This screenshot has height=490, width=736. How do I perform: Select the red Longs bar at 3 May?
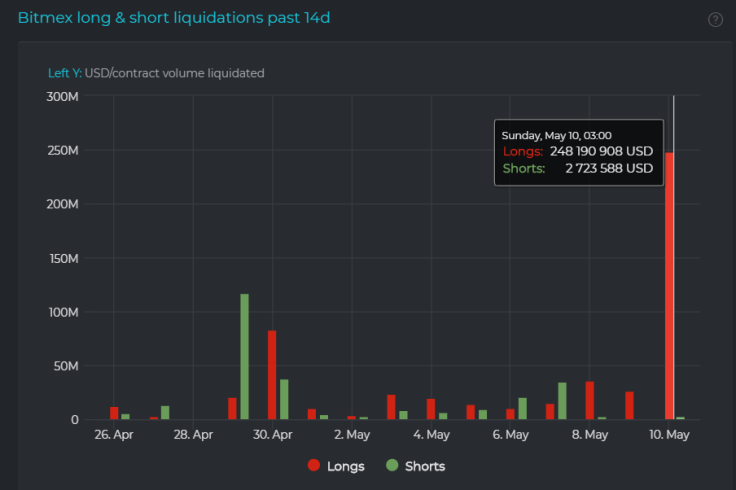coord(391,407)
